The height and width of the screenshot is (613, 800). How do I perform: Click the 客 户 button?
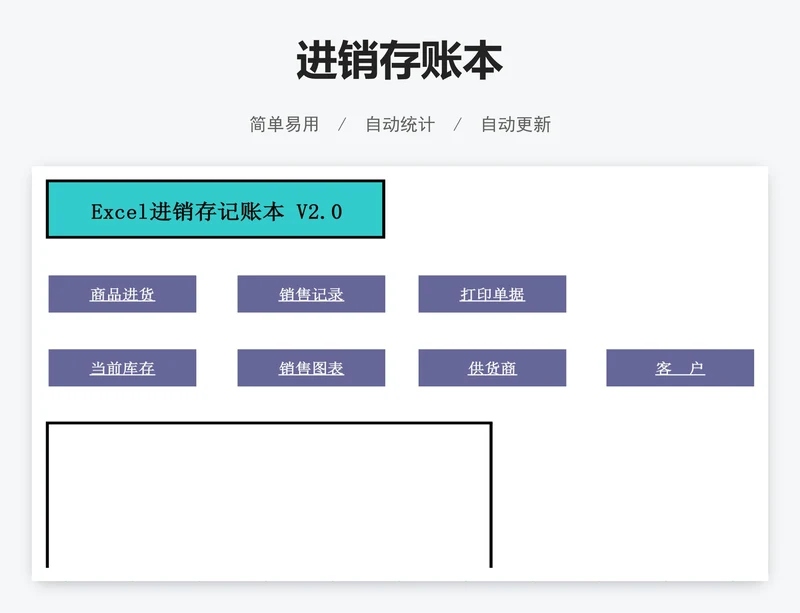click(680, 368)
